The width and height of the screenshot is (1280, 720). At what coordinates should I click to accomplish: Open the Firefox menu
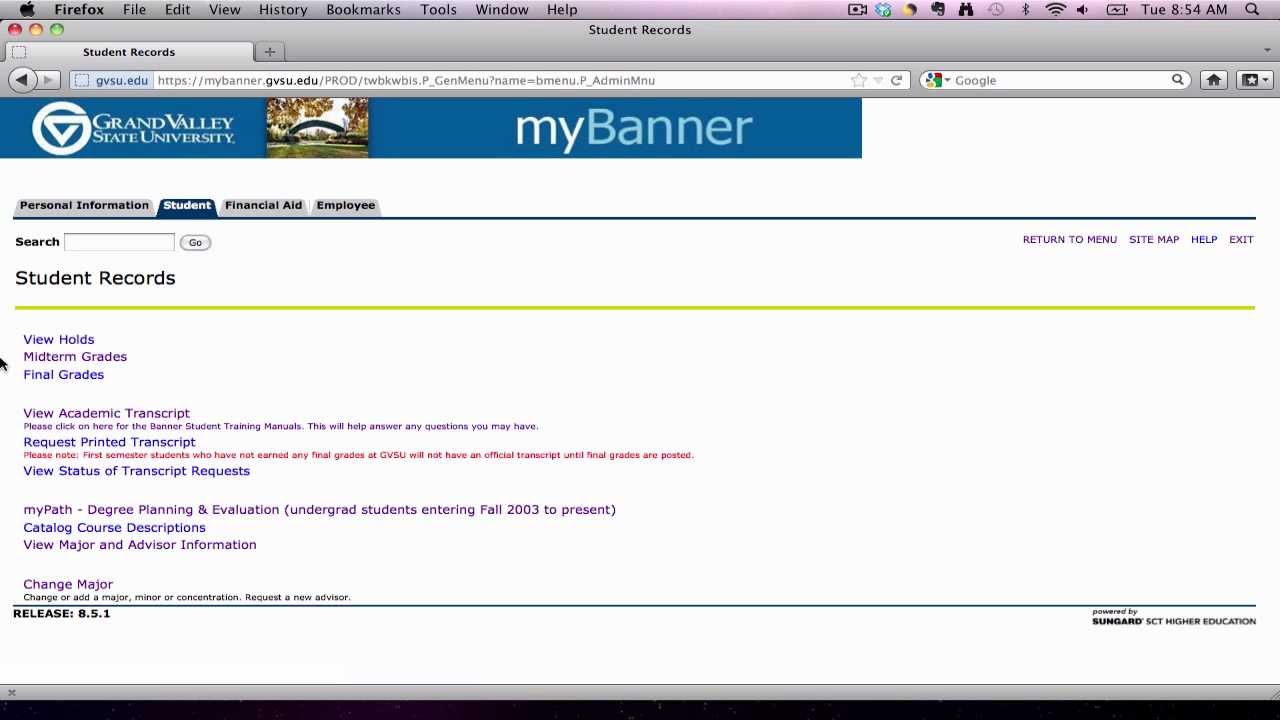click(x=79, y=9)
